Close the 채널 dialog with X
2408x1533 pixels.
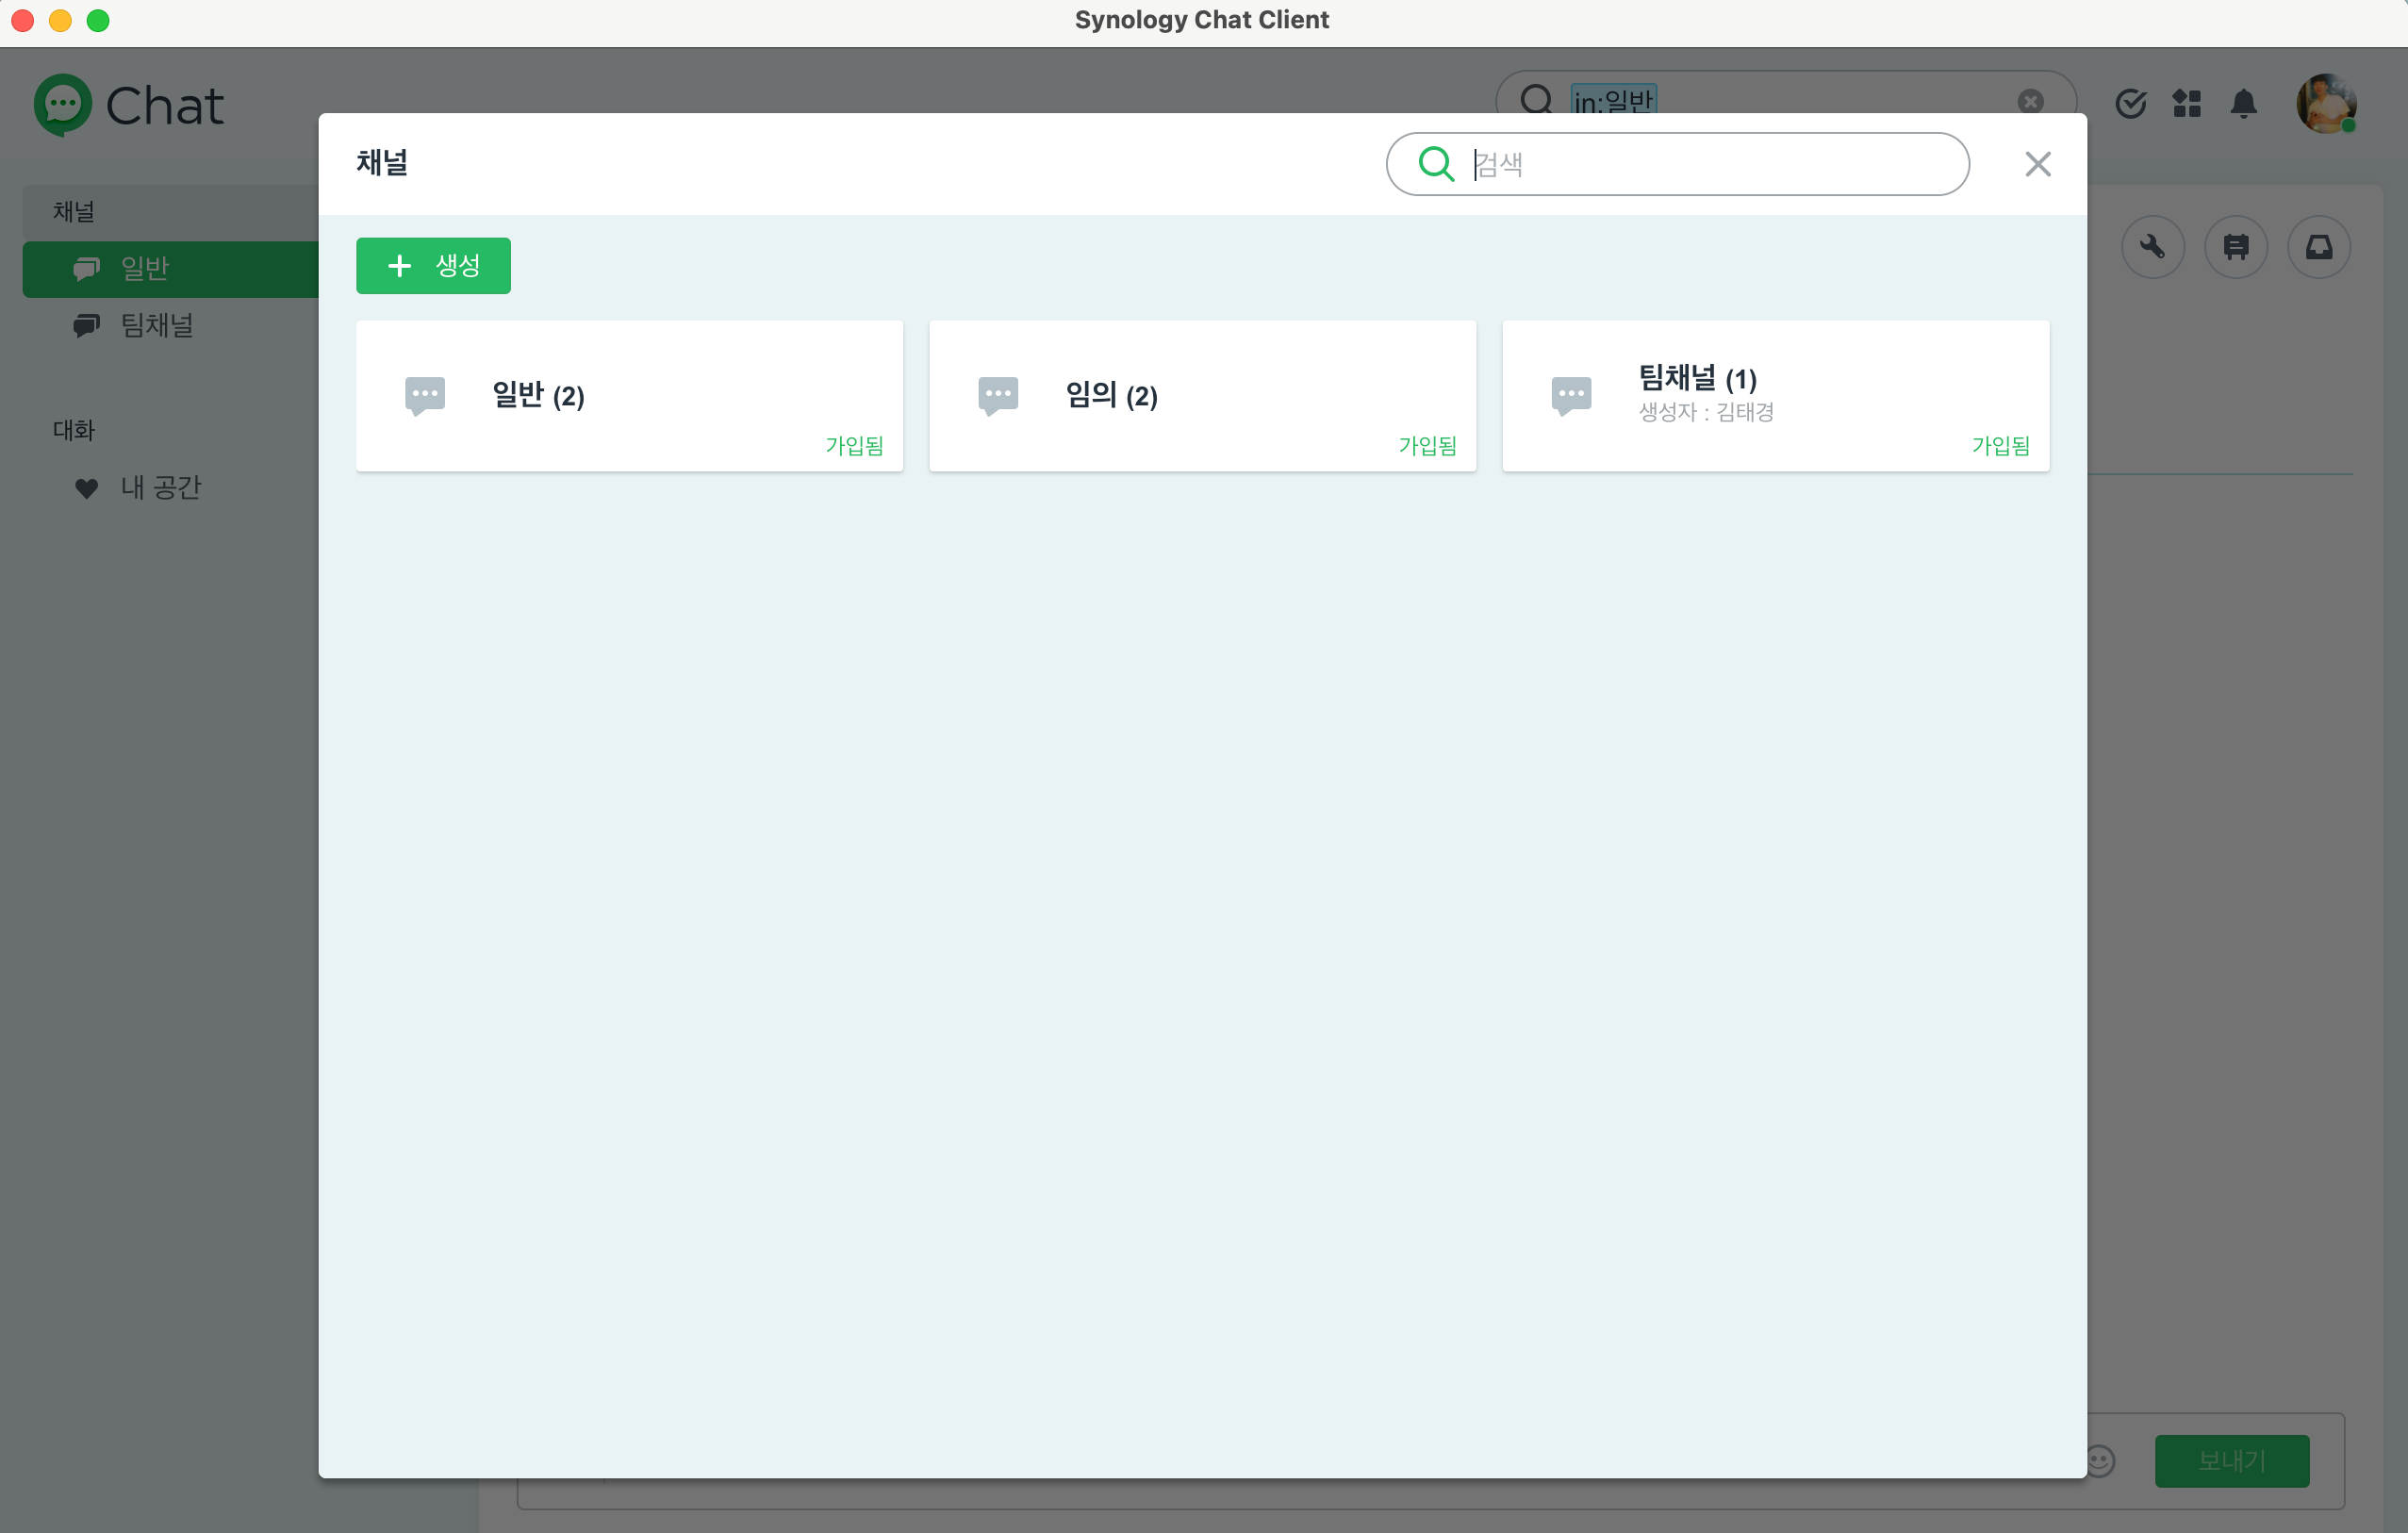coord(2037,164)
